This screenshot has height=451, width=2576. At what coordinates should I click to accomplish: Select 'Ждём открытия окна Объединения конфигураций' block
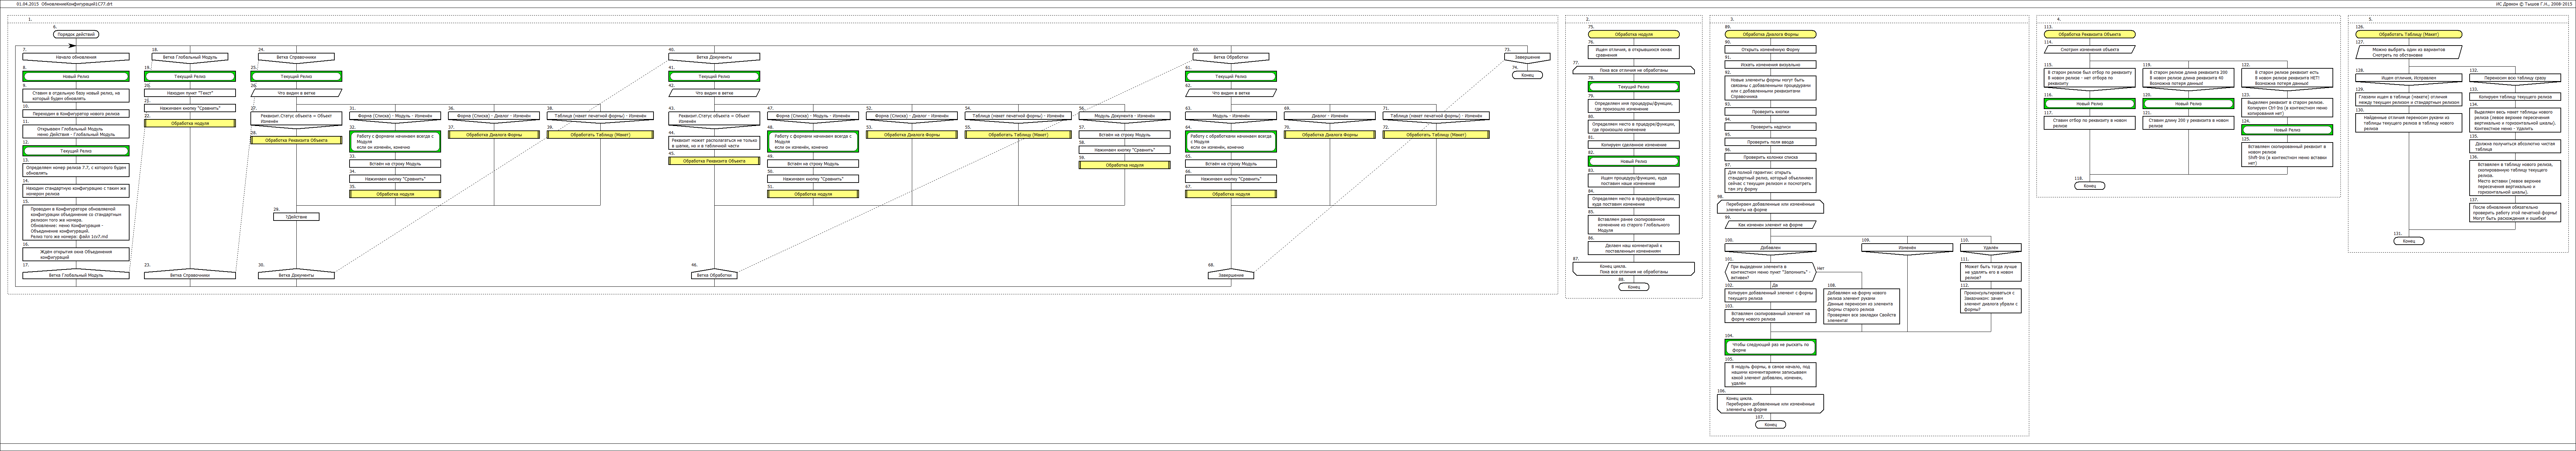pyautogui.click(x=76, y=254)
